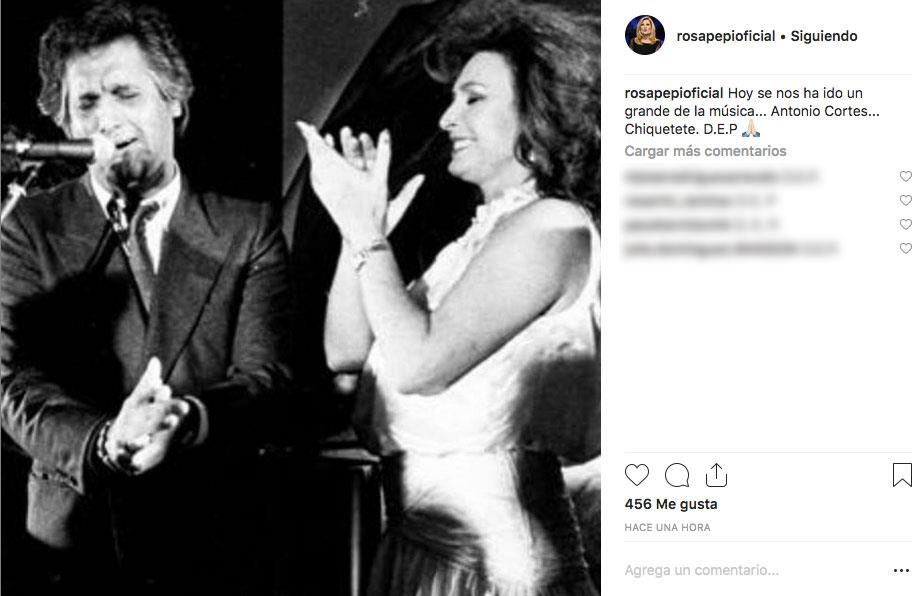Click the share post icon

pos(716,474)
